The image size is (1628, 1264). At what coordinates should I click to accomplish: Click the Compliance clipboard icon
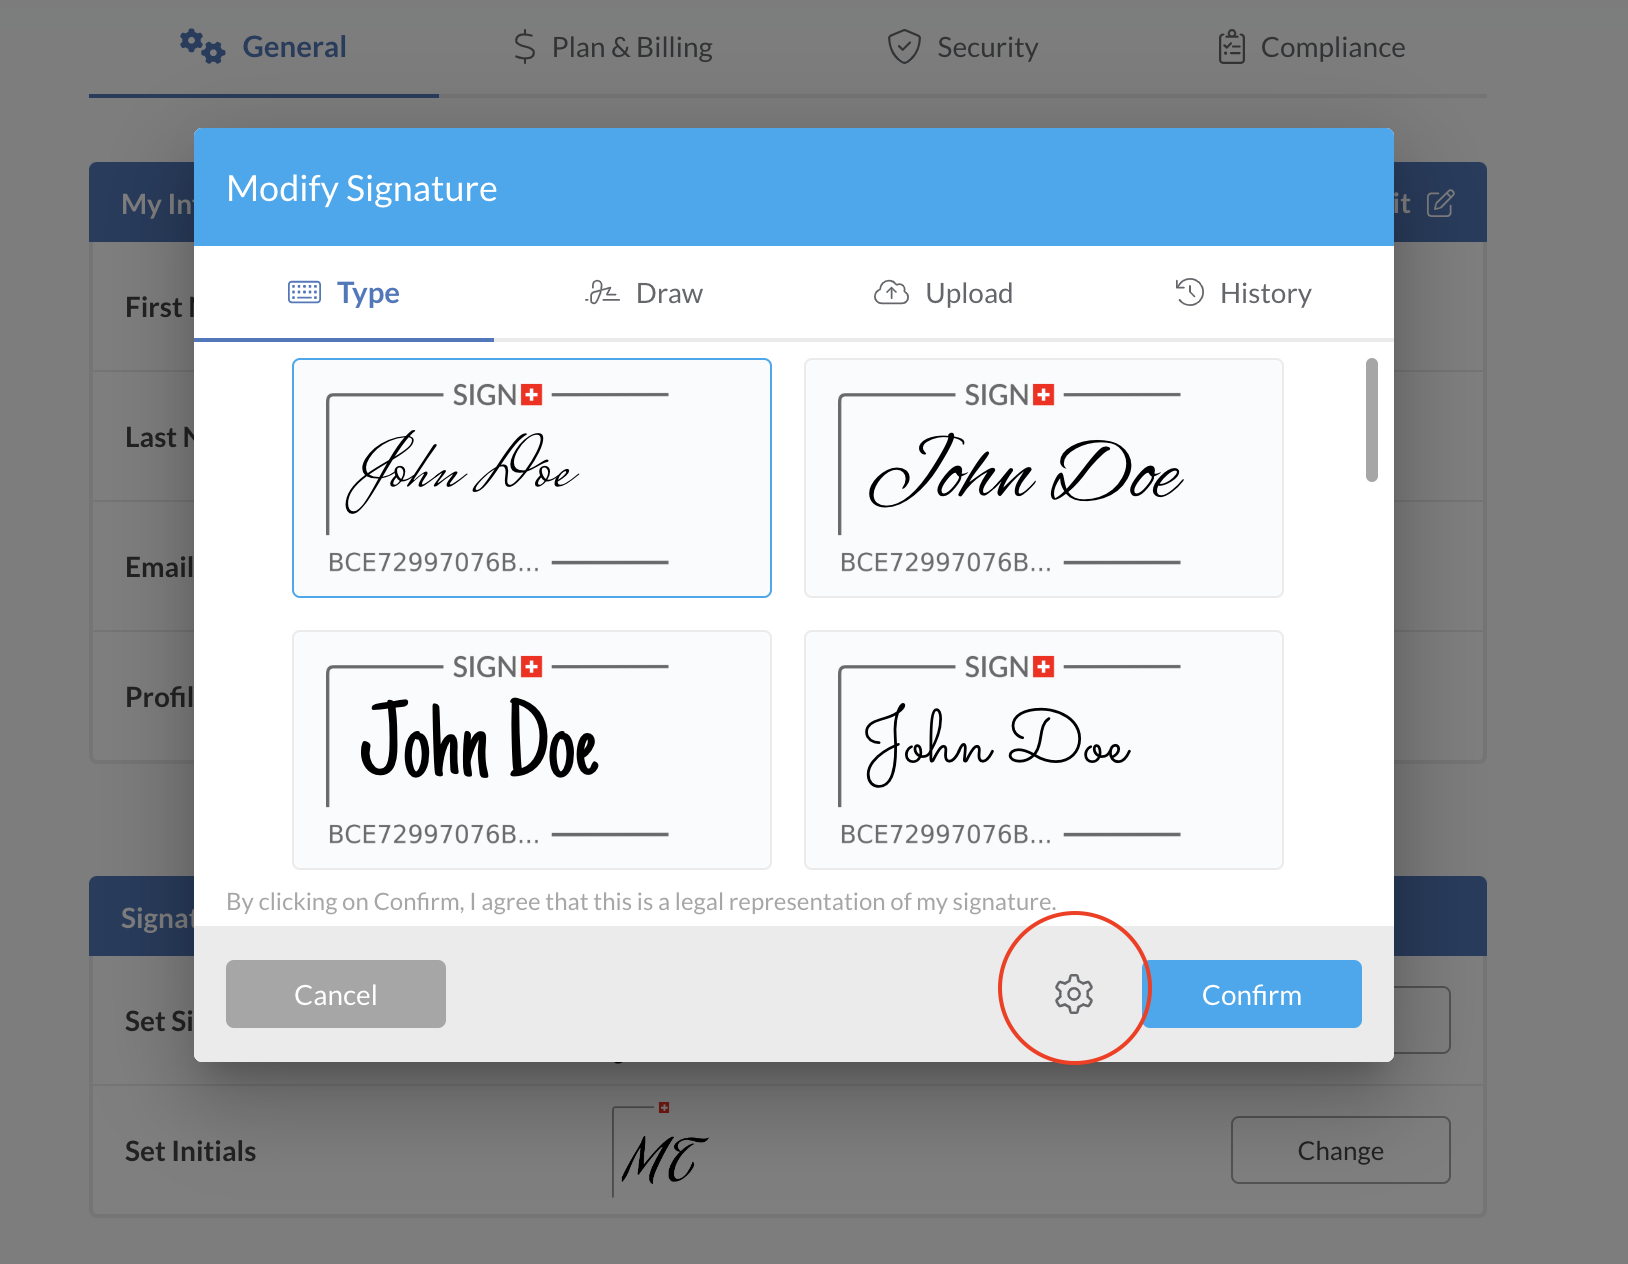tap(1231, 47)
